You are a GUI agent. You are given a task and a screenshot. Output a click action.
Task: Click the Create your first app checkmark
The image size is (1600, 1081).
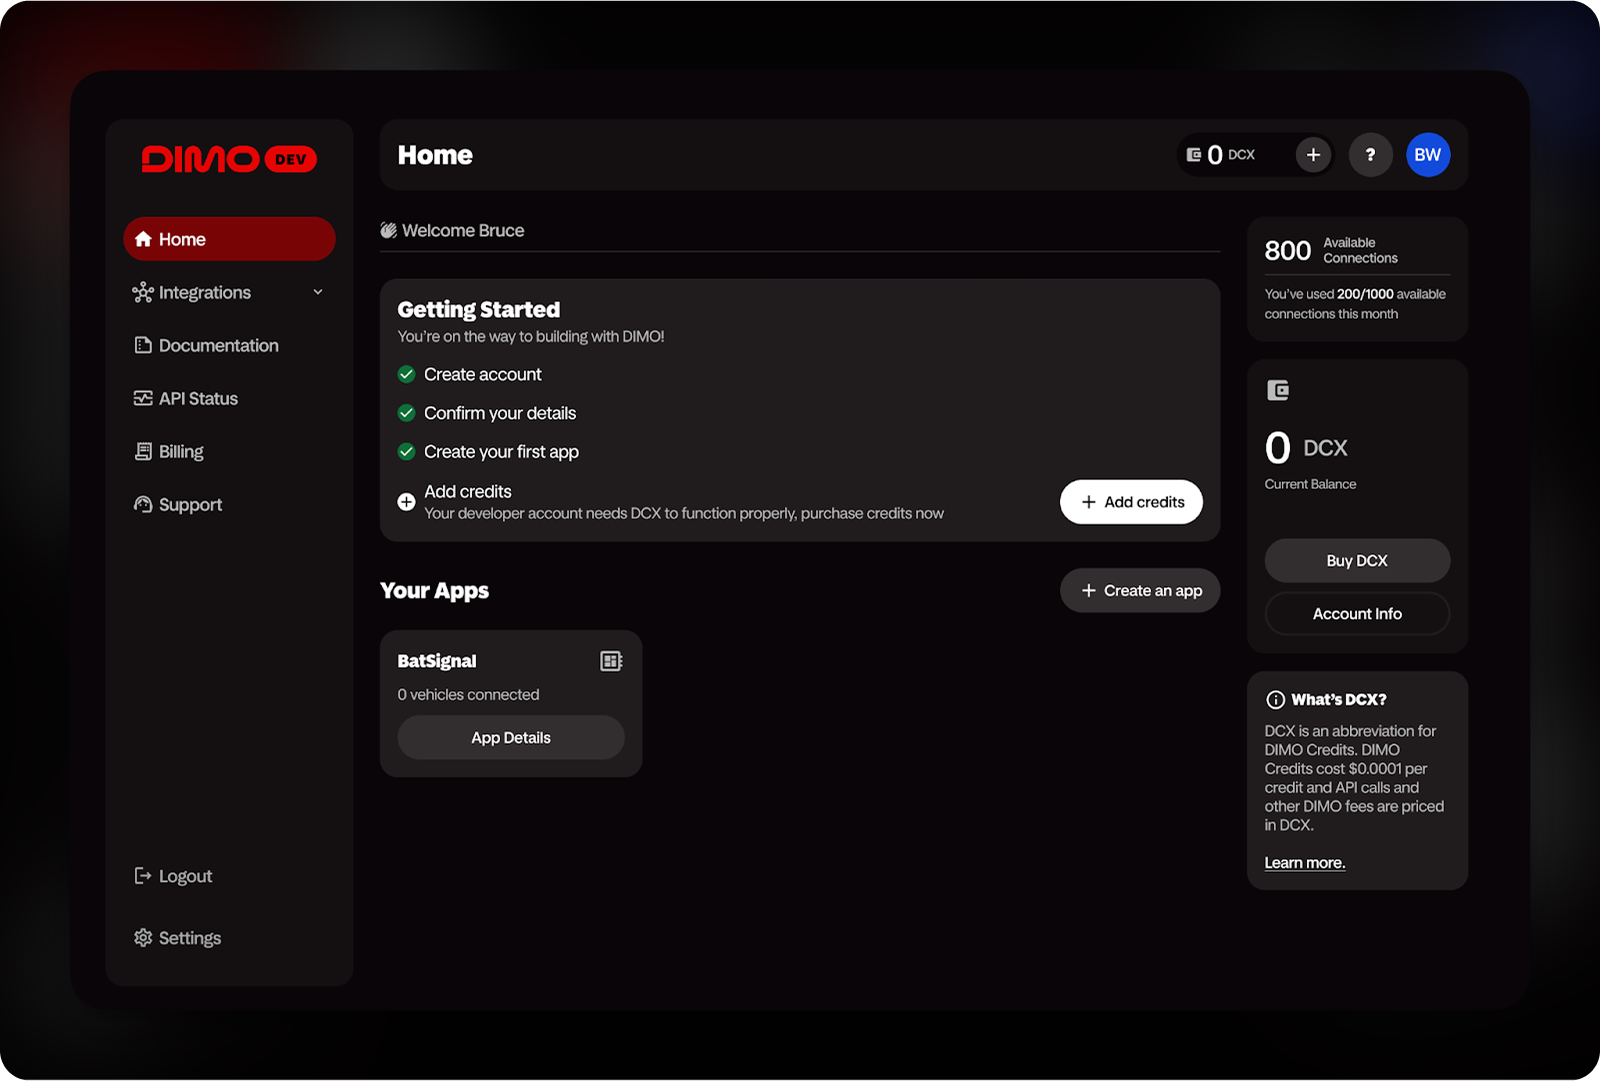click(406, 452)
